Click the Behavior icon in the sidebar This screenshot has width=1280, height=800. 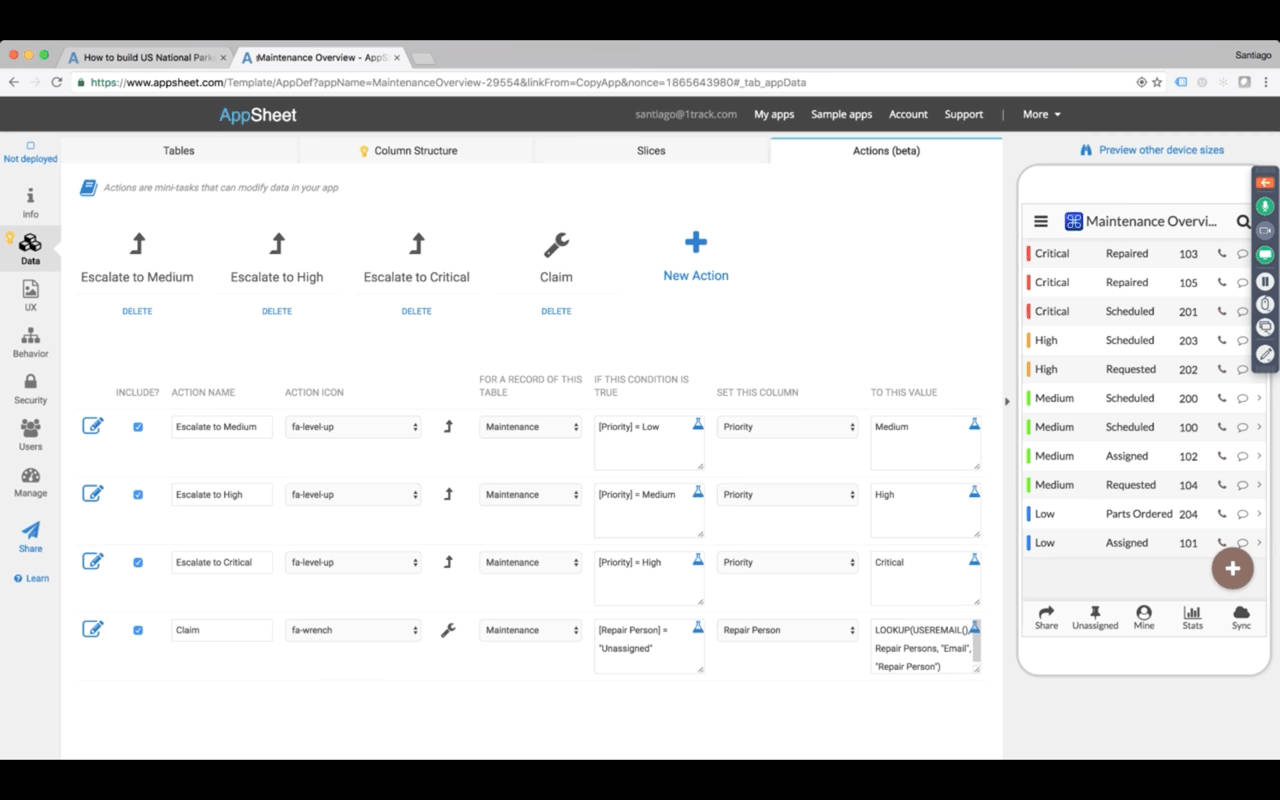coord(29,340)
